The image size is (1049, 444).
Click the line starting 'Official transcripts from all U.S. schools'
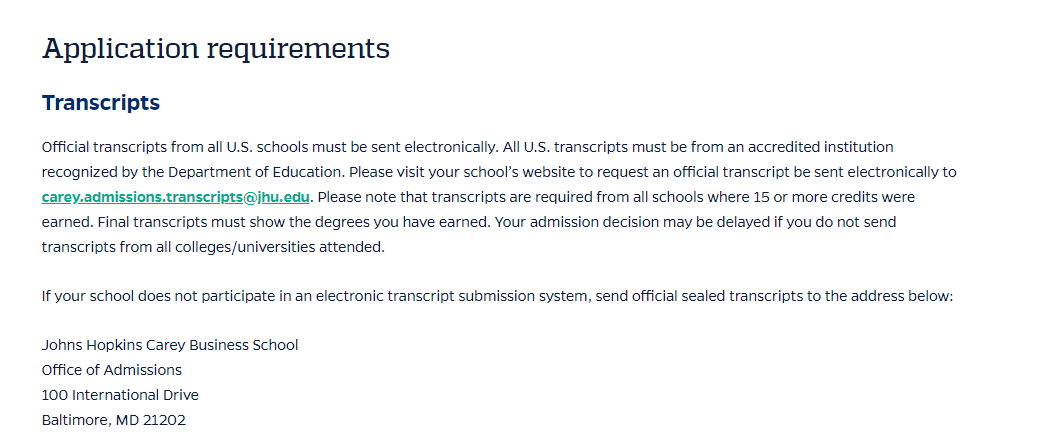(467, 147)
